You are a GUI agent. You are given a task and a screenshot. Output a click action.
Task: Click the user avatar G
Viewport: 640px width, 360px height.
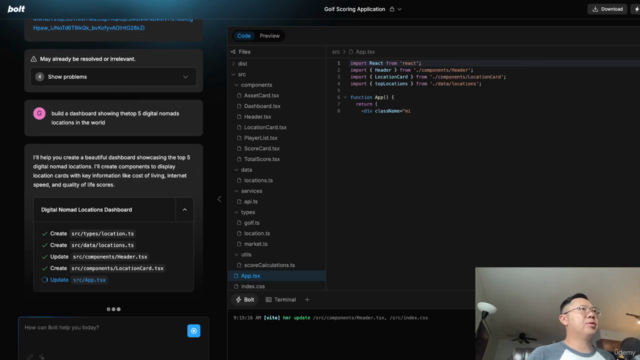39,113
